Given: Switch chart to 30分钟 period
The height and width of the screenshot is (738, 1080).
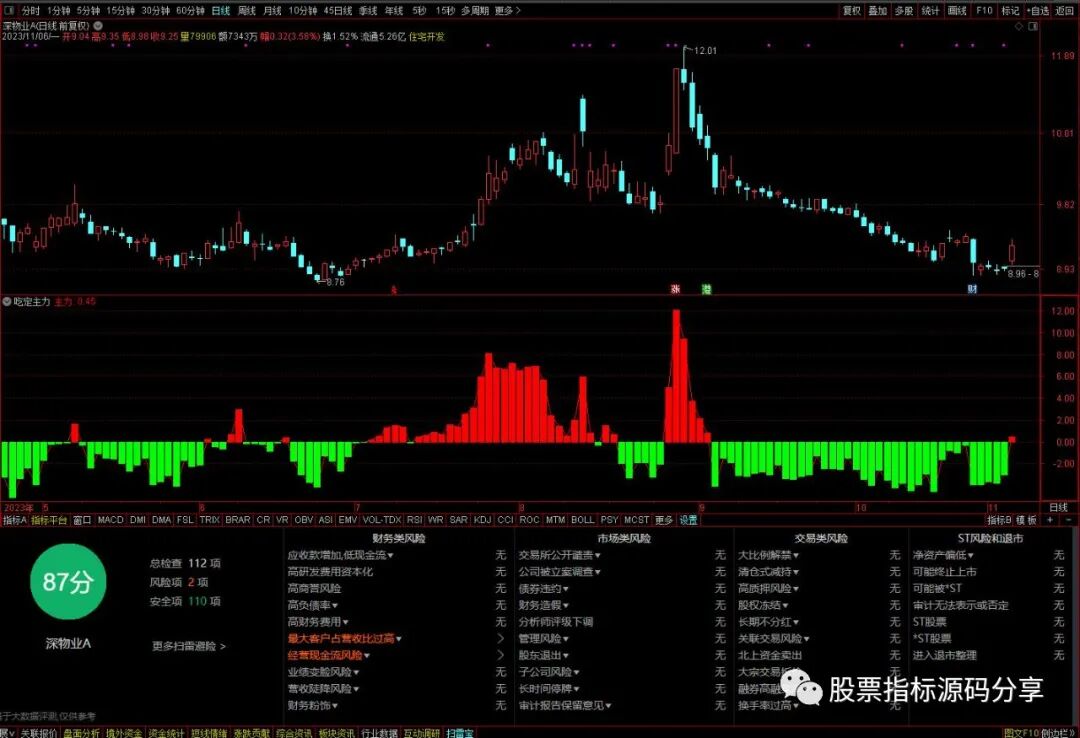Looking at the screenshot, I should pos(156,10).
